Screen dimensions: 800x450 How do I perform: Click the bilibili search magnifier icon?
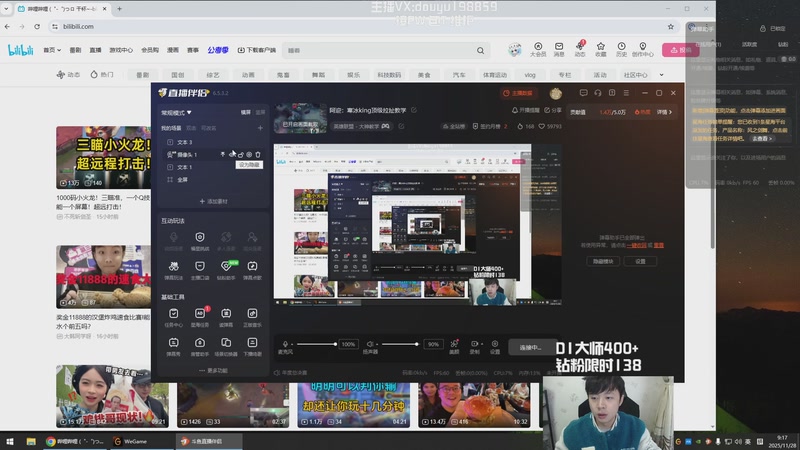click(x=480, y=51)
